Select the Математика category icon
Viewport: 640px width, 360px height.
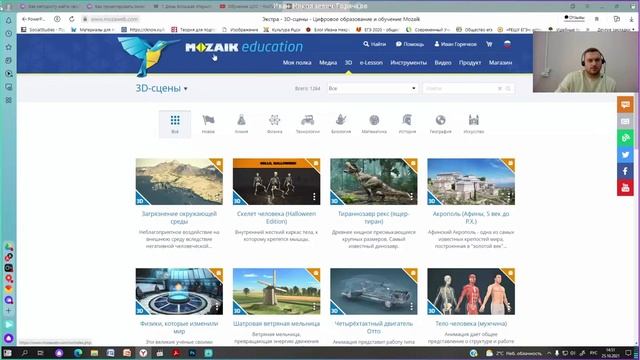coord(374,124)
